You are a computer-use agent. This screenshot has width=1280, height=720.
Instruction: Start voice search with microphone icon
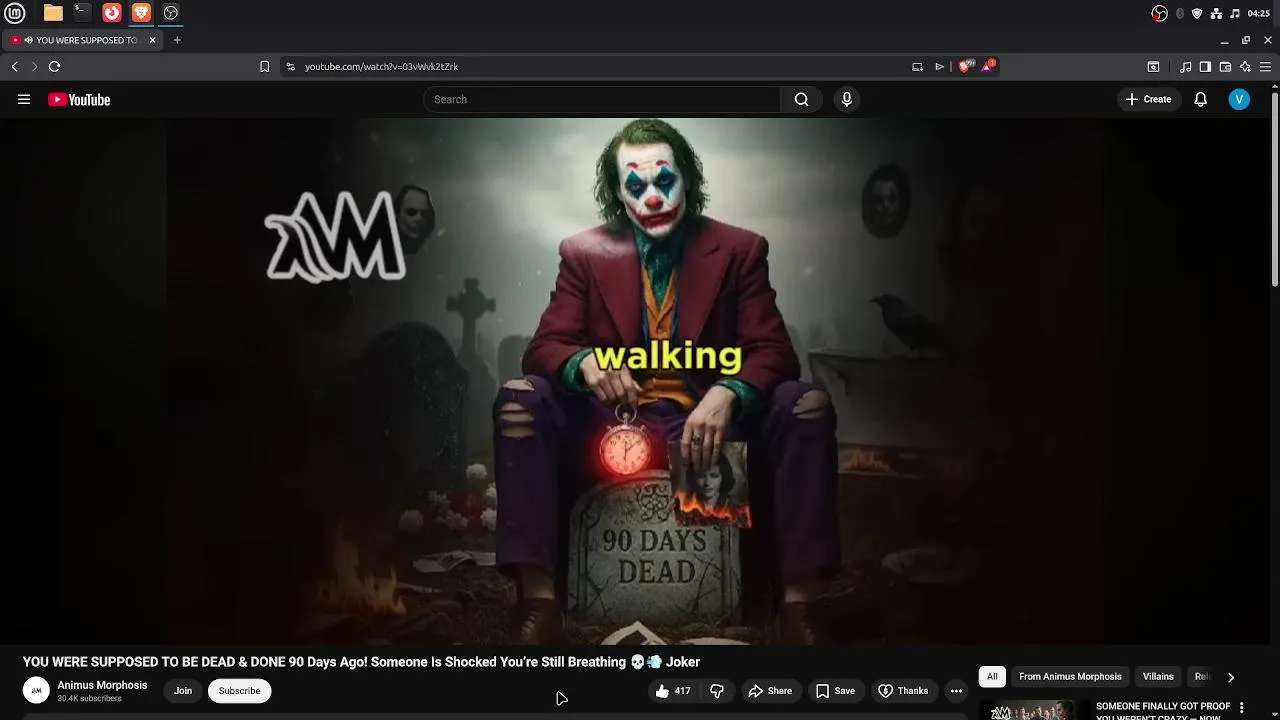click(x=847, y=99)
